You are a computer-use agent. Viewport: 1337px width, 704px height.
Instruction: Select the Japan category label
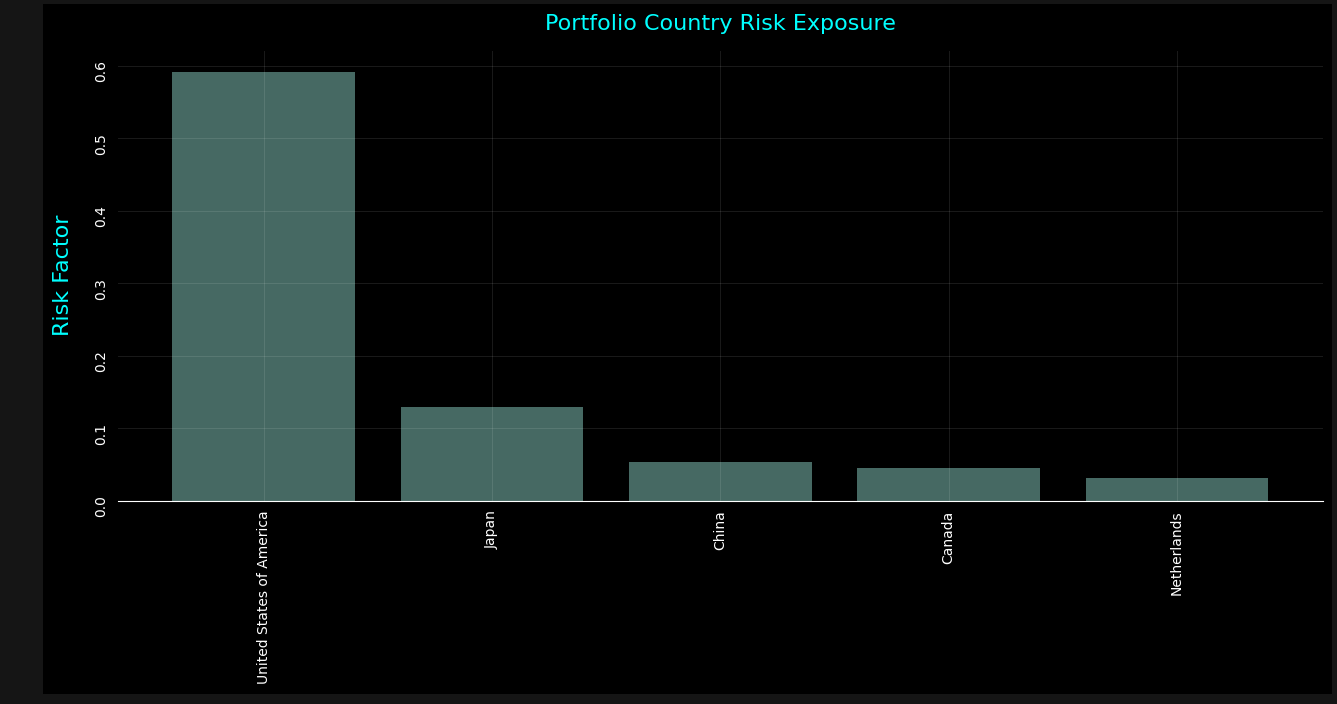pyautogui.click(x=490, y=533)
